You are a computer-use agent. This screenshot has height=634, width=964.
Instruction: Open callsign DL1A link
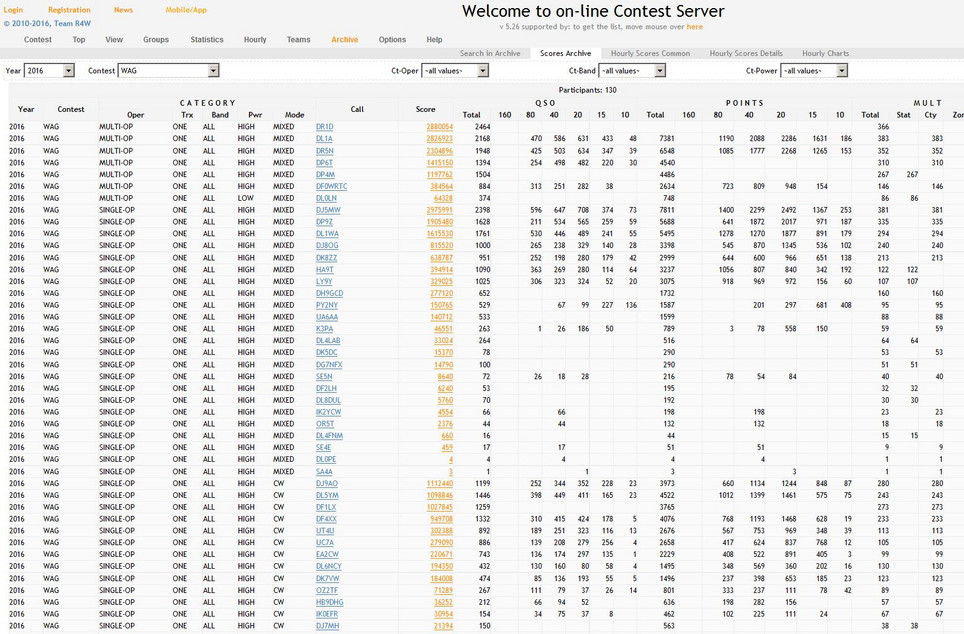(324, 138)
